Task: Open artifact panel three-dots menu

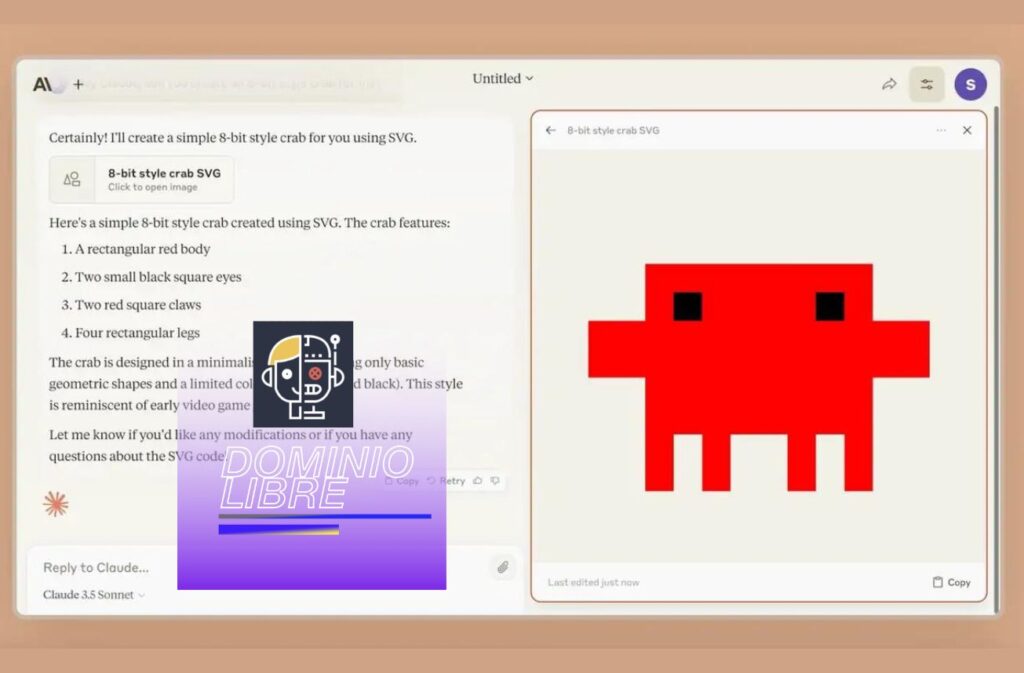Action: coord(941,130)
